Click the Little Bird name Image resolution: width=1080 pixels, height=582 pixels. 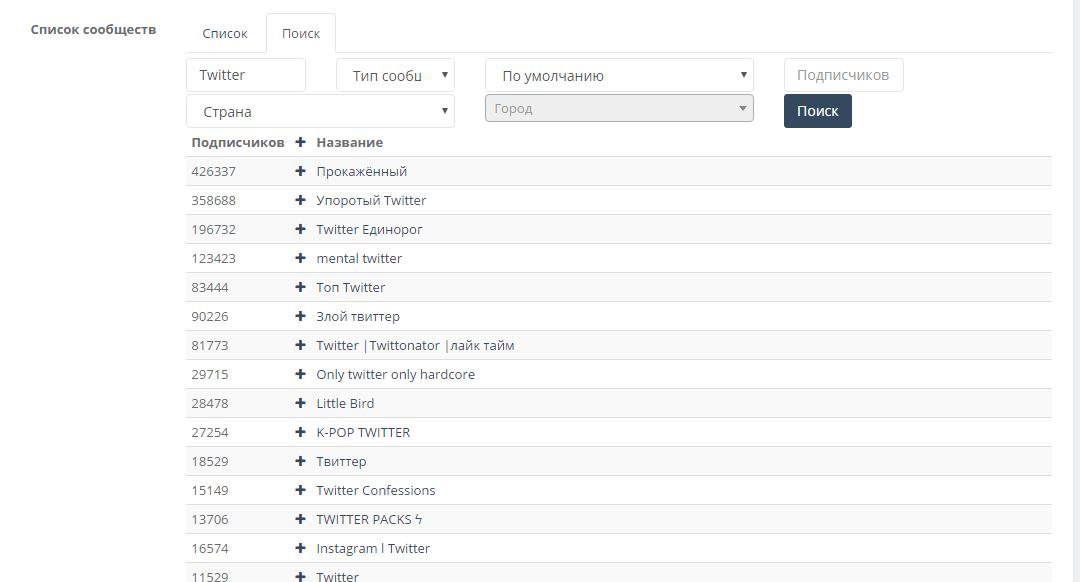[345, 403]
